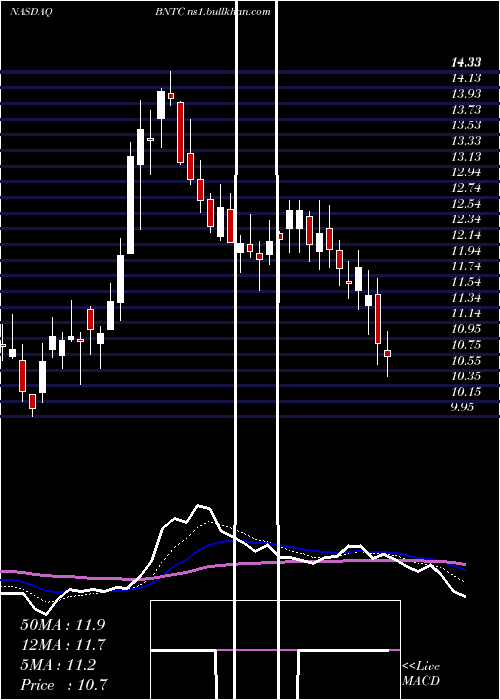
Task: Click the 5MA : 11.2 readout
Action: (58, 665)
